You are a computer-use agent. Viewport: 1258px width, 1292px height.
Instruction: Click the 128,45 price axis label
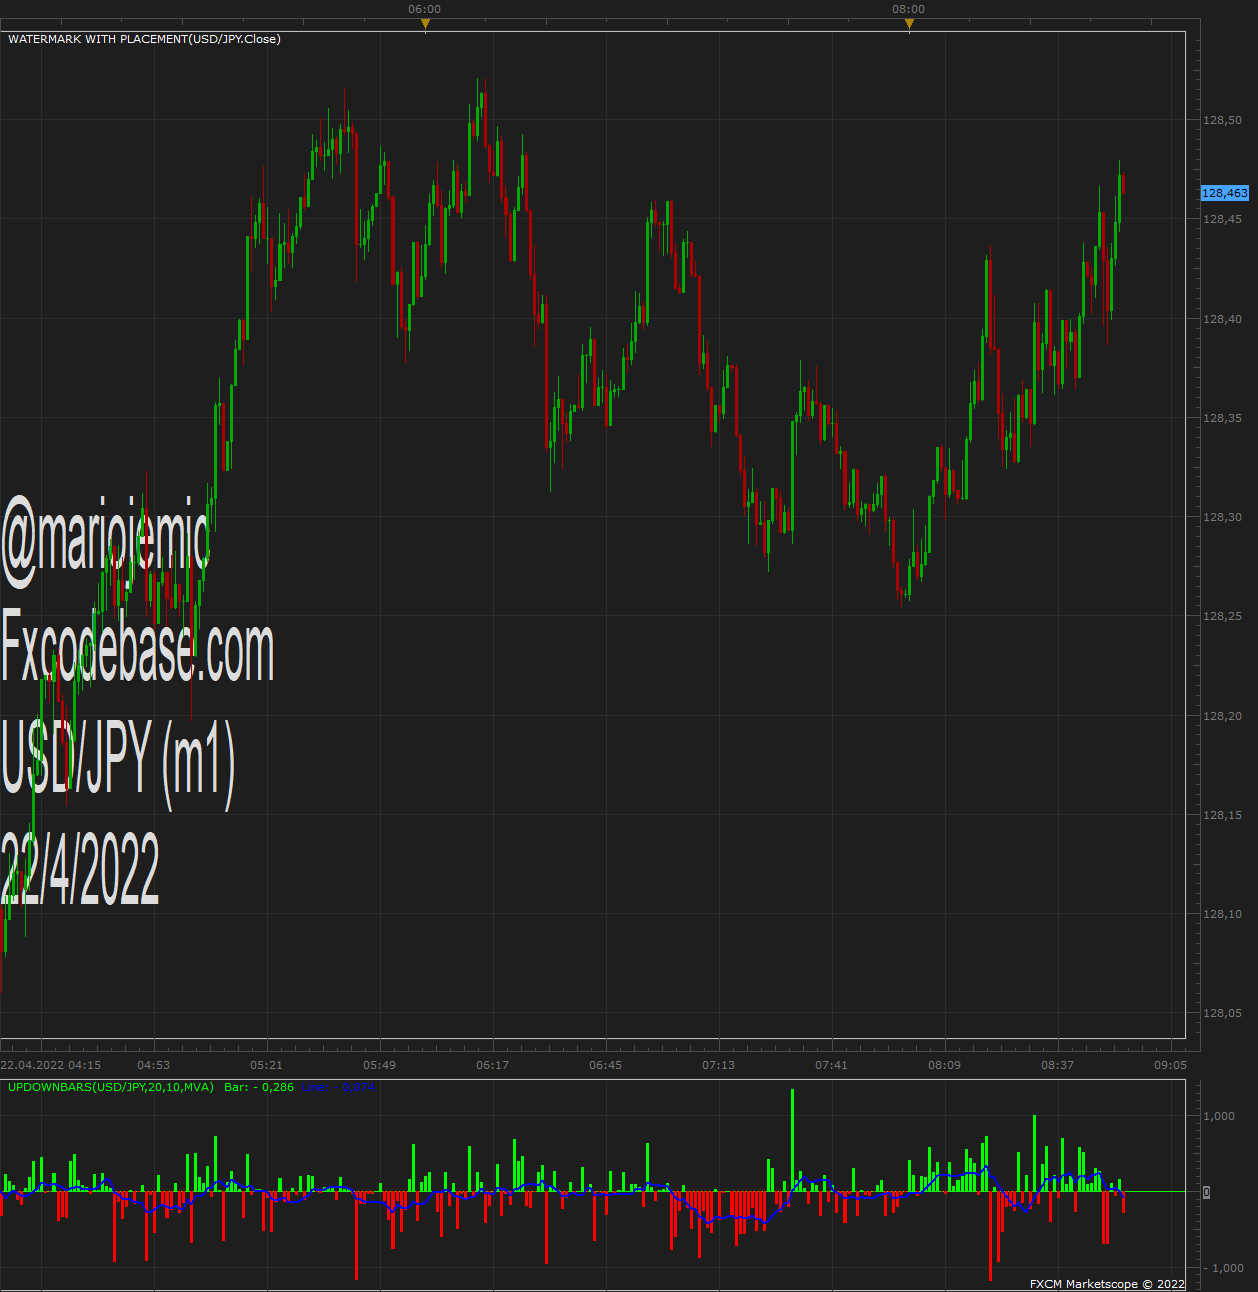1222,219
